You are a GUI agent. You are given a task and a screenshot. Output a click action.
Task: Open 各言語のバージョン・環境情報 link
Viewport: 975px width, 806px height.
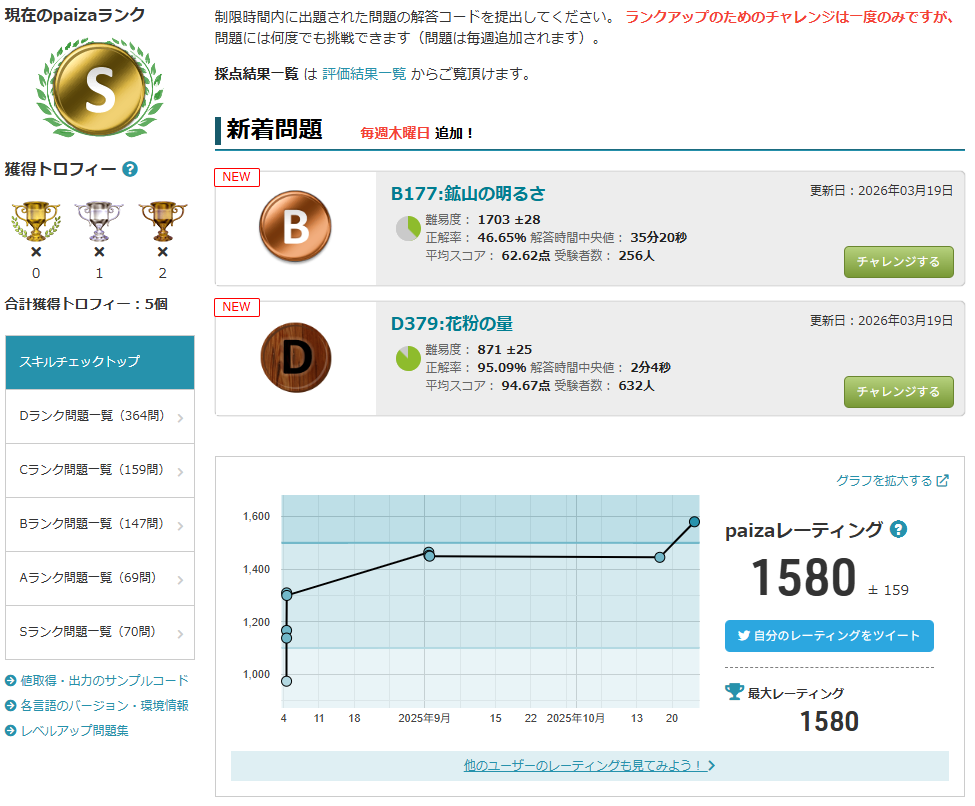[104, 706]
